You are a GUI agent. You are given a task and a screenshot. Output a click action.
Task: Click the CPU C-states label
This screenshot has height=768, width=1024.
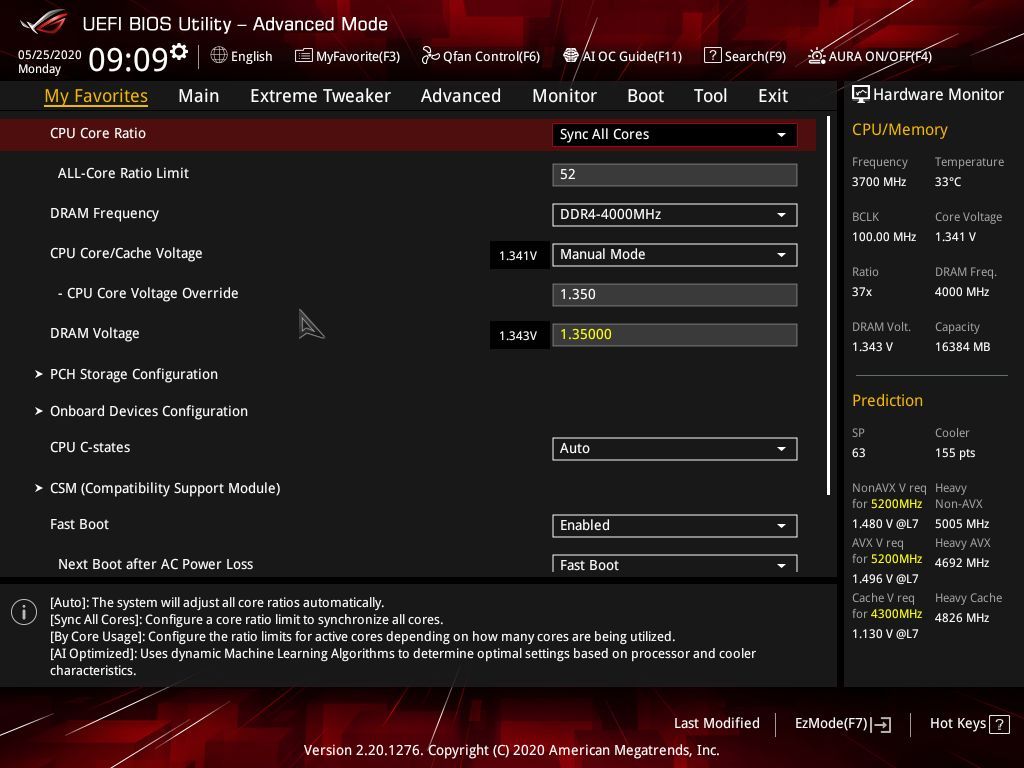click(90, 447)
